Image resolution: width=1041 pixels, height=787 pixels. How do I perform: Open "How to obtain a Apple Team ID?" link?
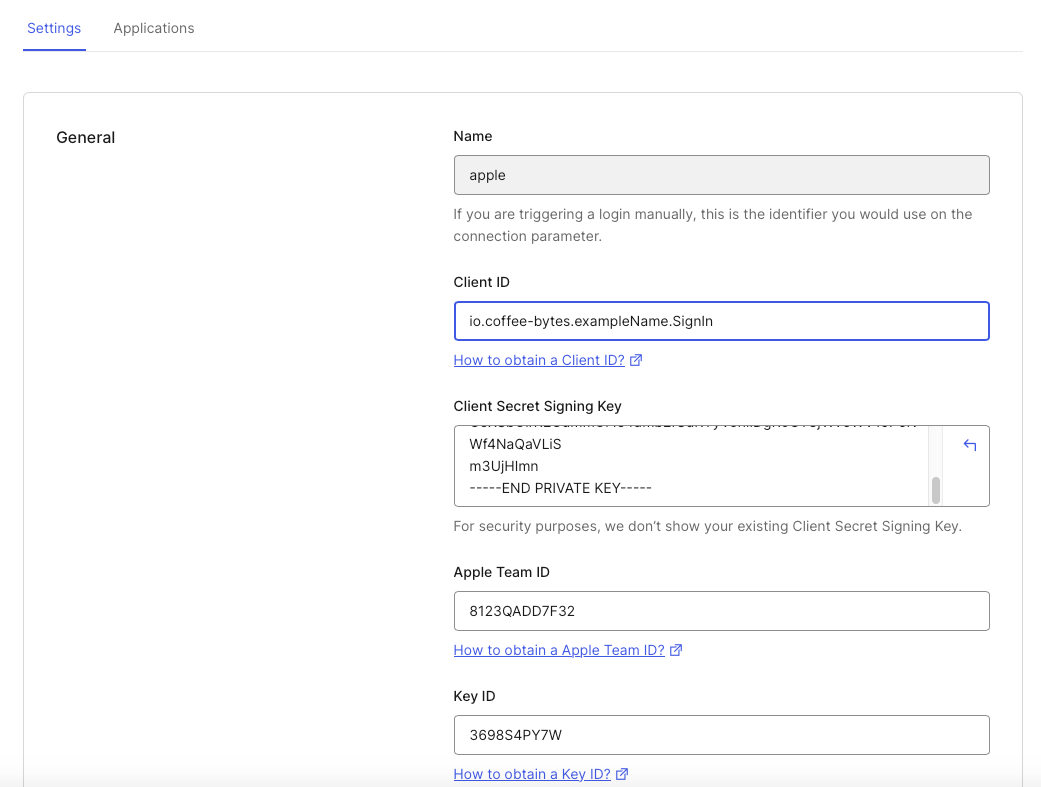pyautogui.click(x=559, y=650)
